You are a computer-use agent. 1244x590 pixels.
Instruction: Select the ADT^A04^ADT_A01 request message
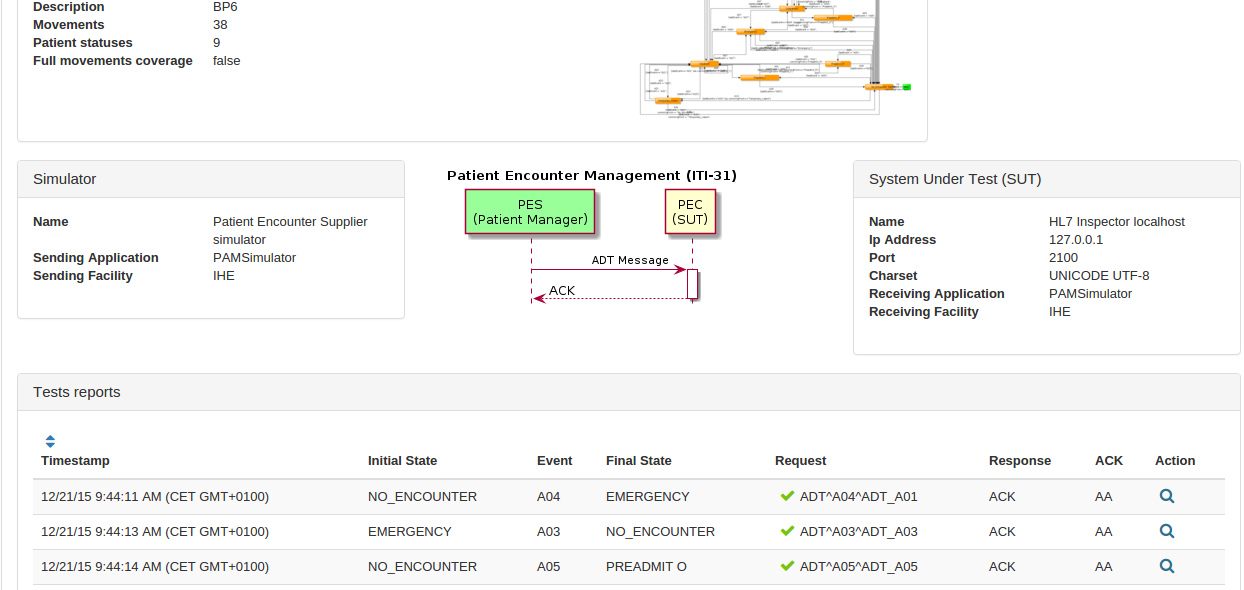click(x=858, y=497)
